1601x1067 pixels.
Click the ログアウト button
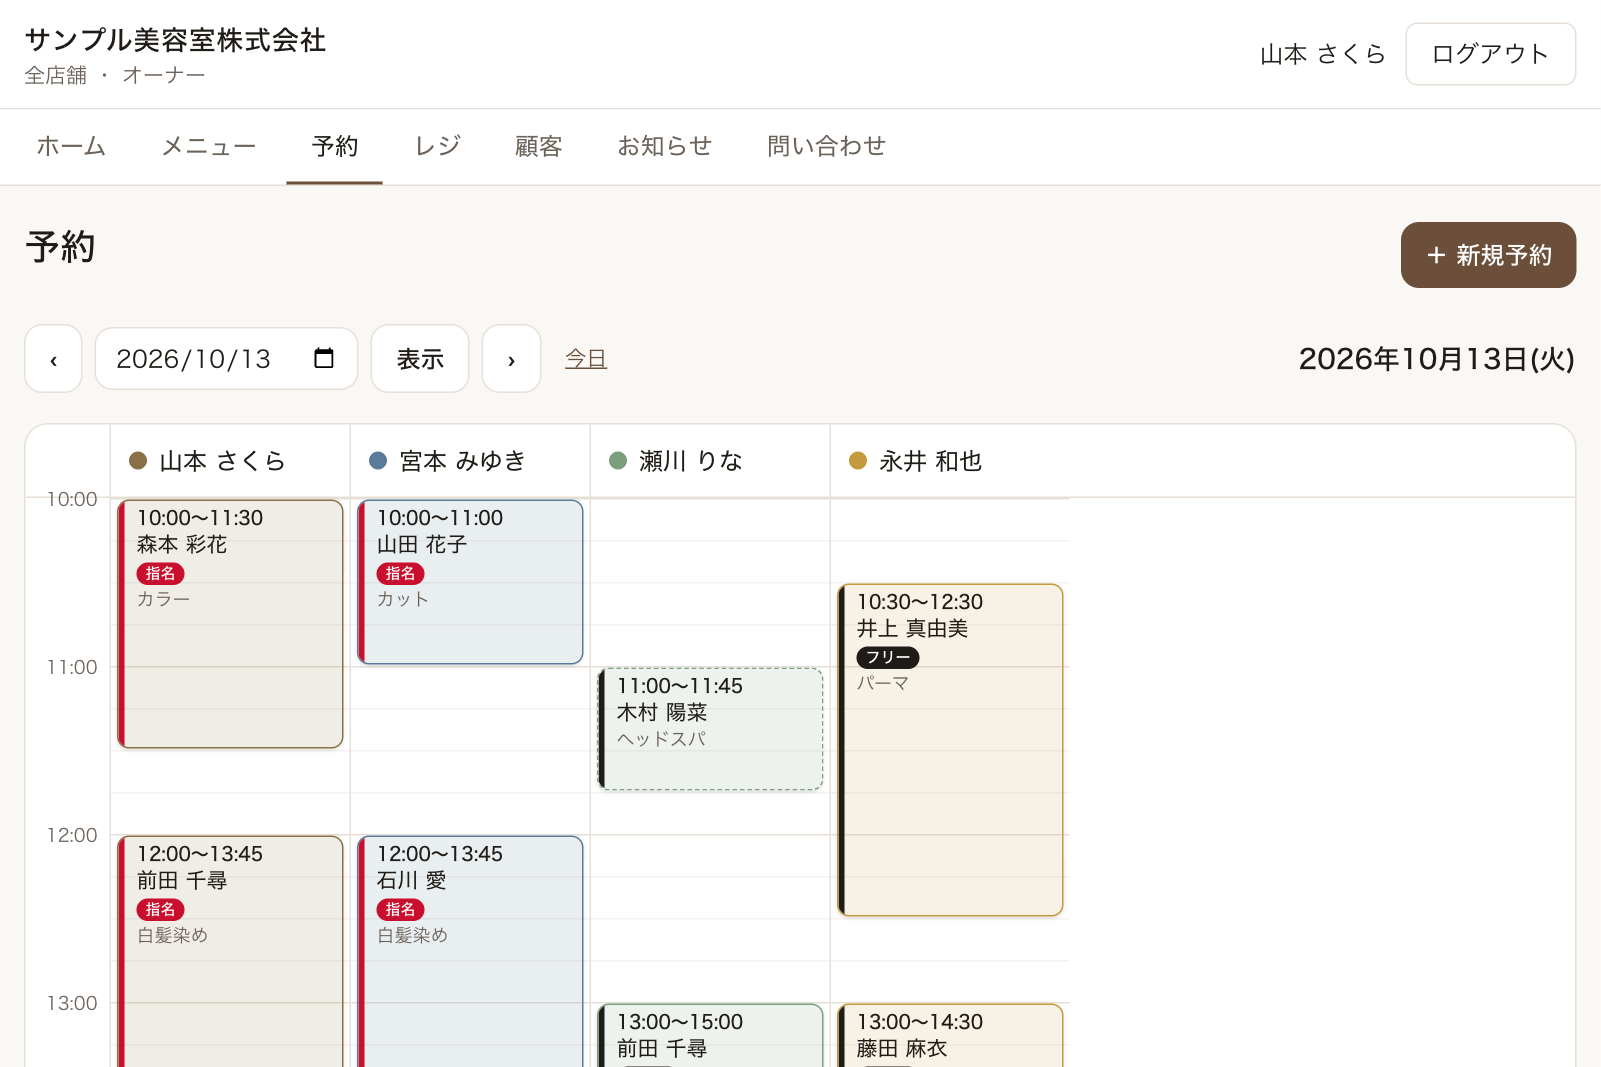[1491, 54]
